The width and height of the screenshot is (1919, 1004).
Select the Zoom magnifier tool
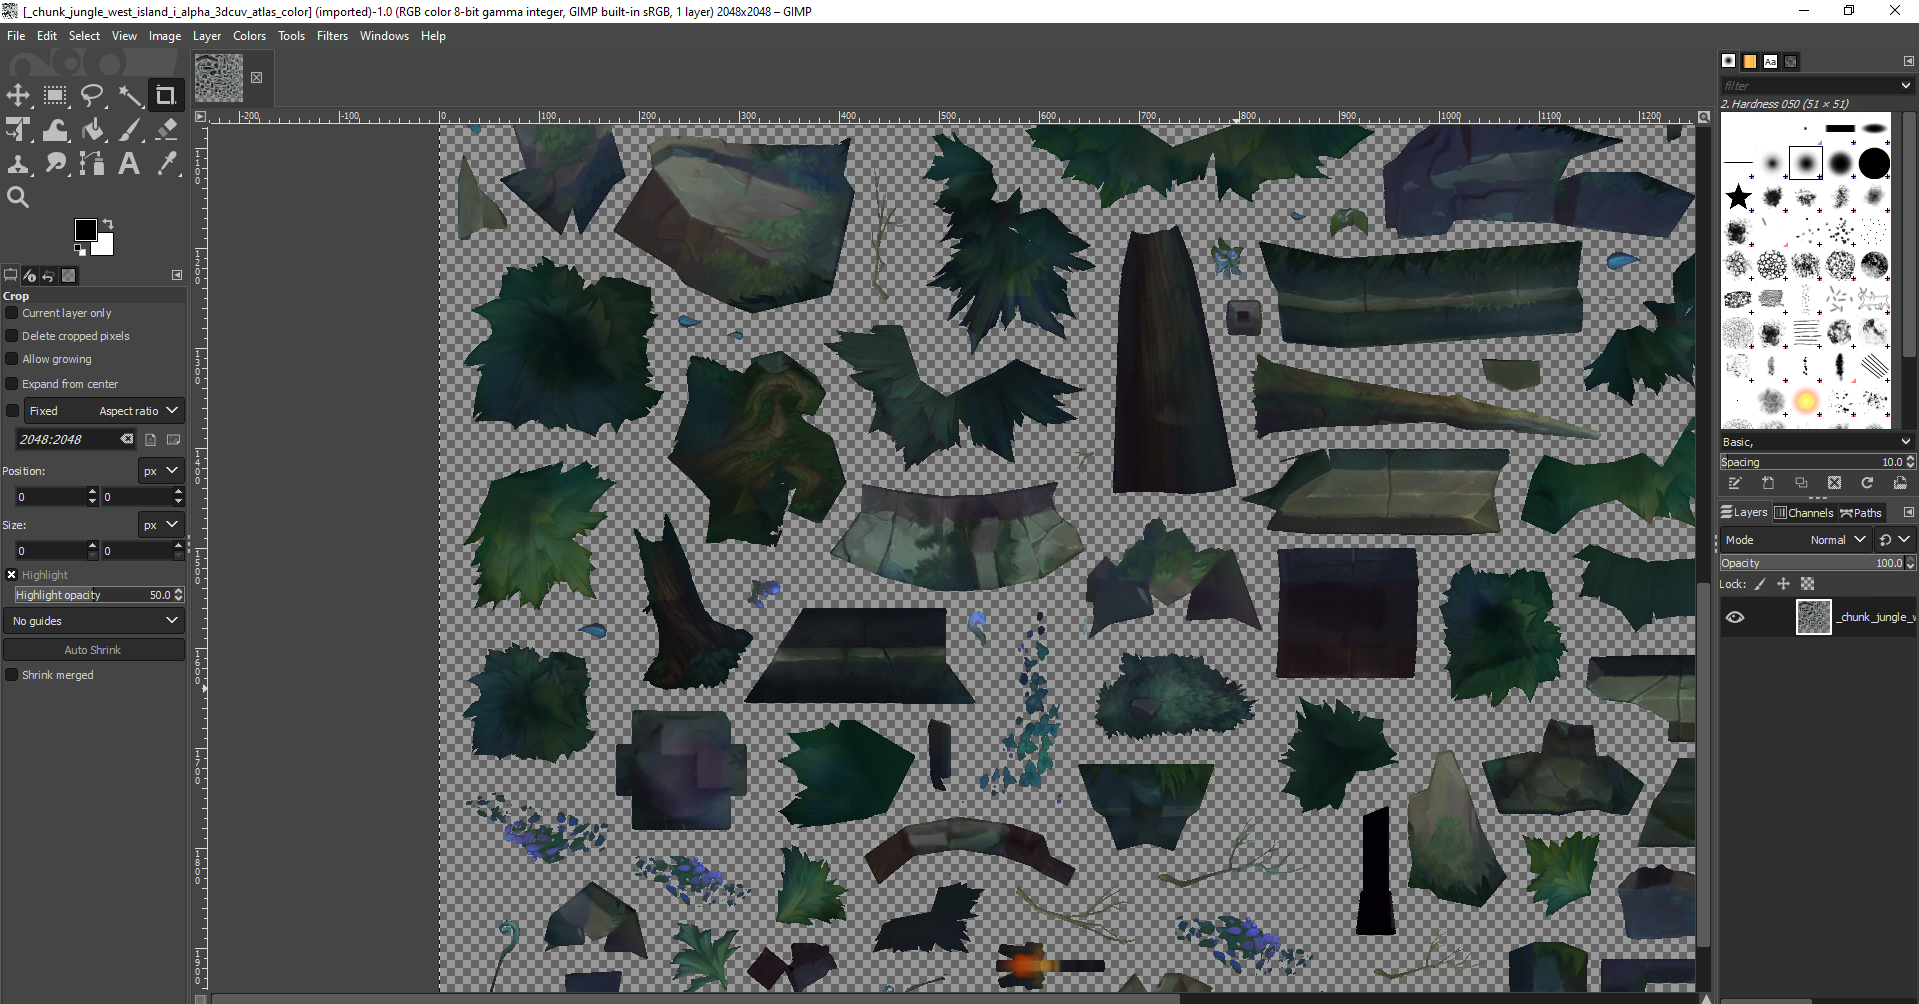(x=19, y=198)
